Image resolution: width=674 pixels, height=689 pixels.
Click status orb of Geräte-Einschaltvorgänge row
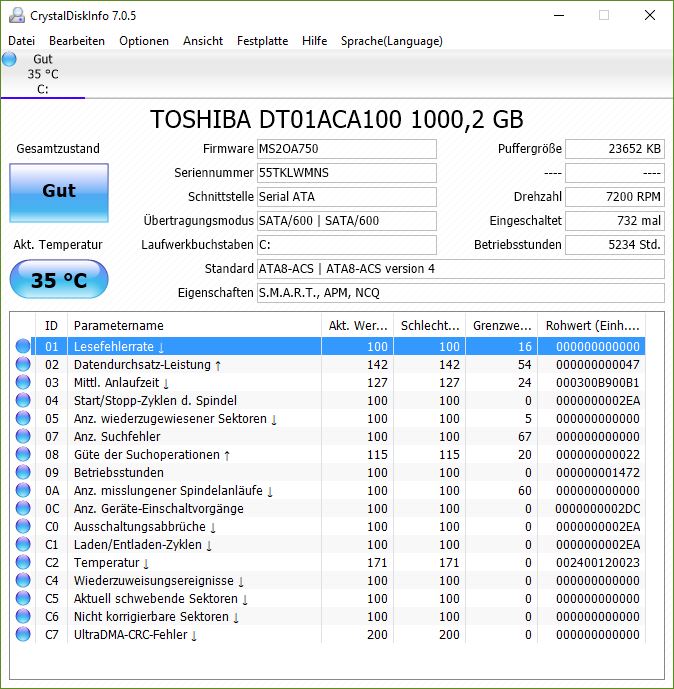(x=23, y=508)
